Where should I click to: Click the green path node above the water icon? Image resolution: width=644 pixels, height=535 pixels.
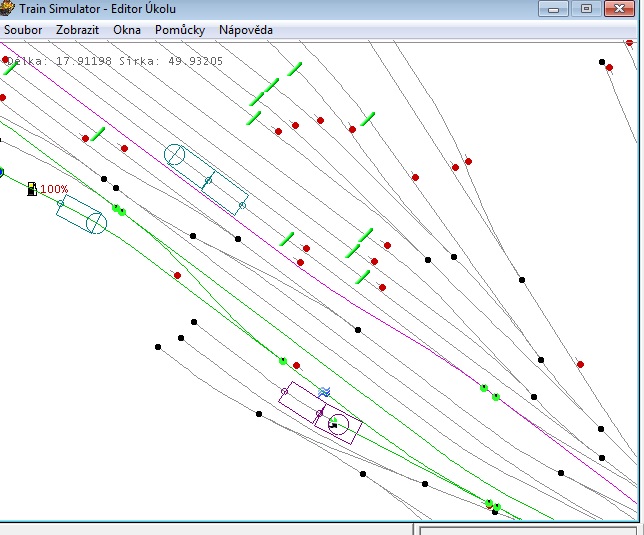pyautogui.click(x=283, y=361)
